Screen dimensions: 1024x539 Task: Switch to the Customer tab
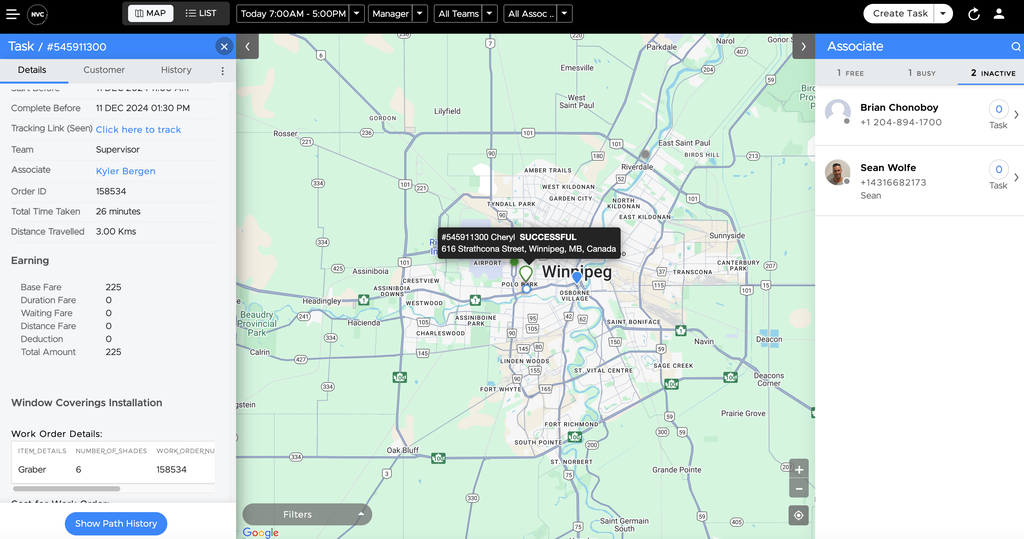tap(104, 70)
